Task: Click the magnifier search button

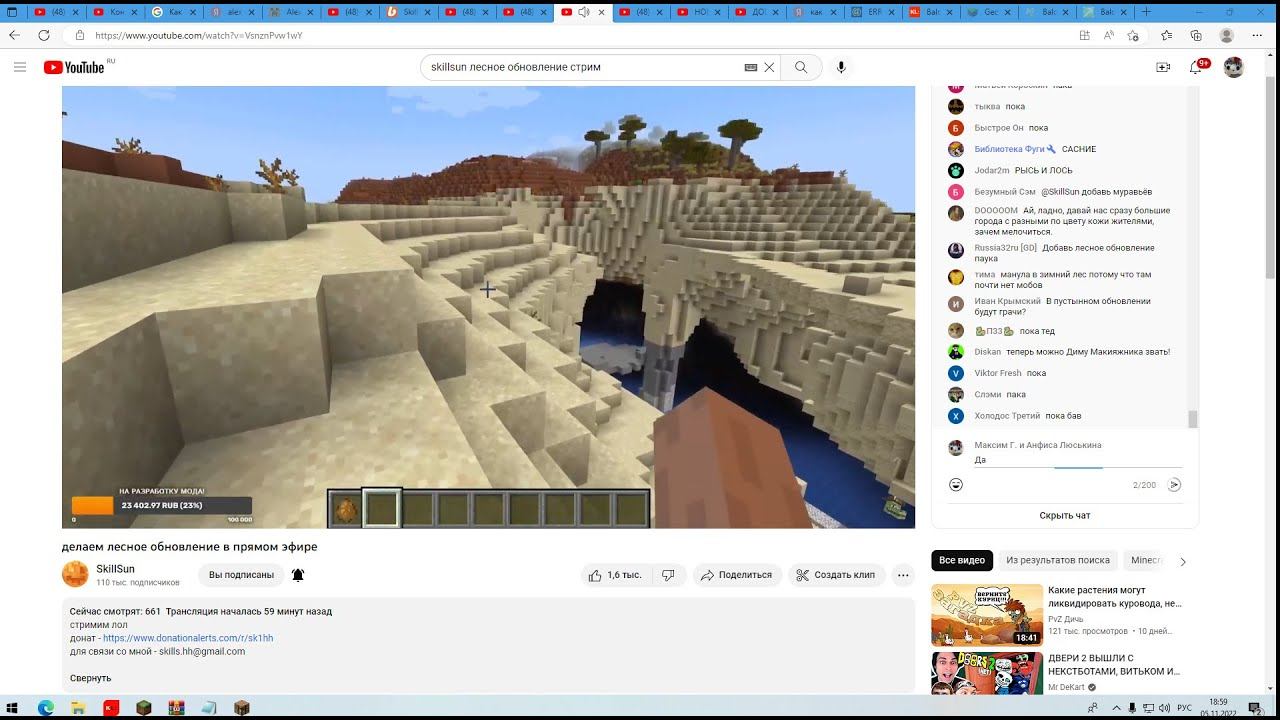Action: 801,67
